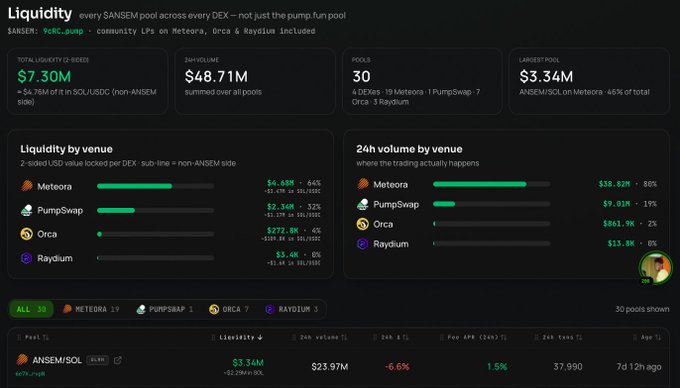Click the 30 pools shown label
The width and height of the screenshot is (680, 388).
[642, 309]
